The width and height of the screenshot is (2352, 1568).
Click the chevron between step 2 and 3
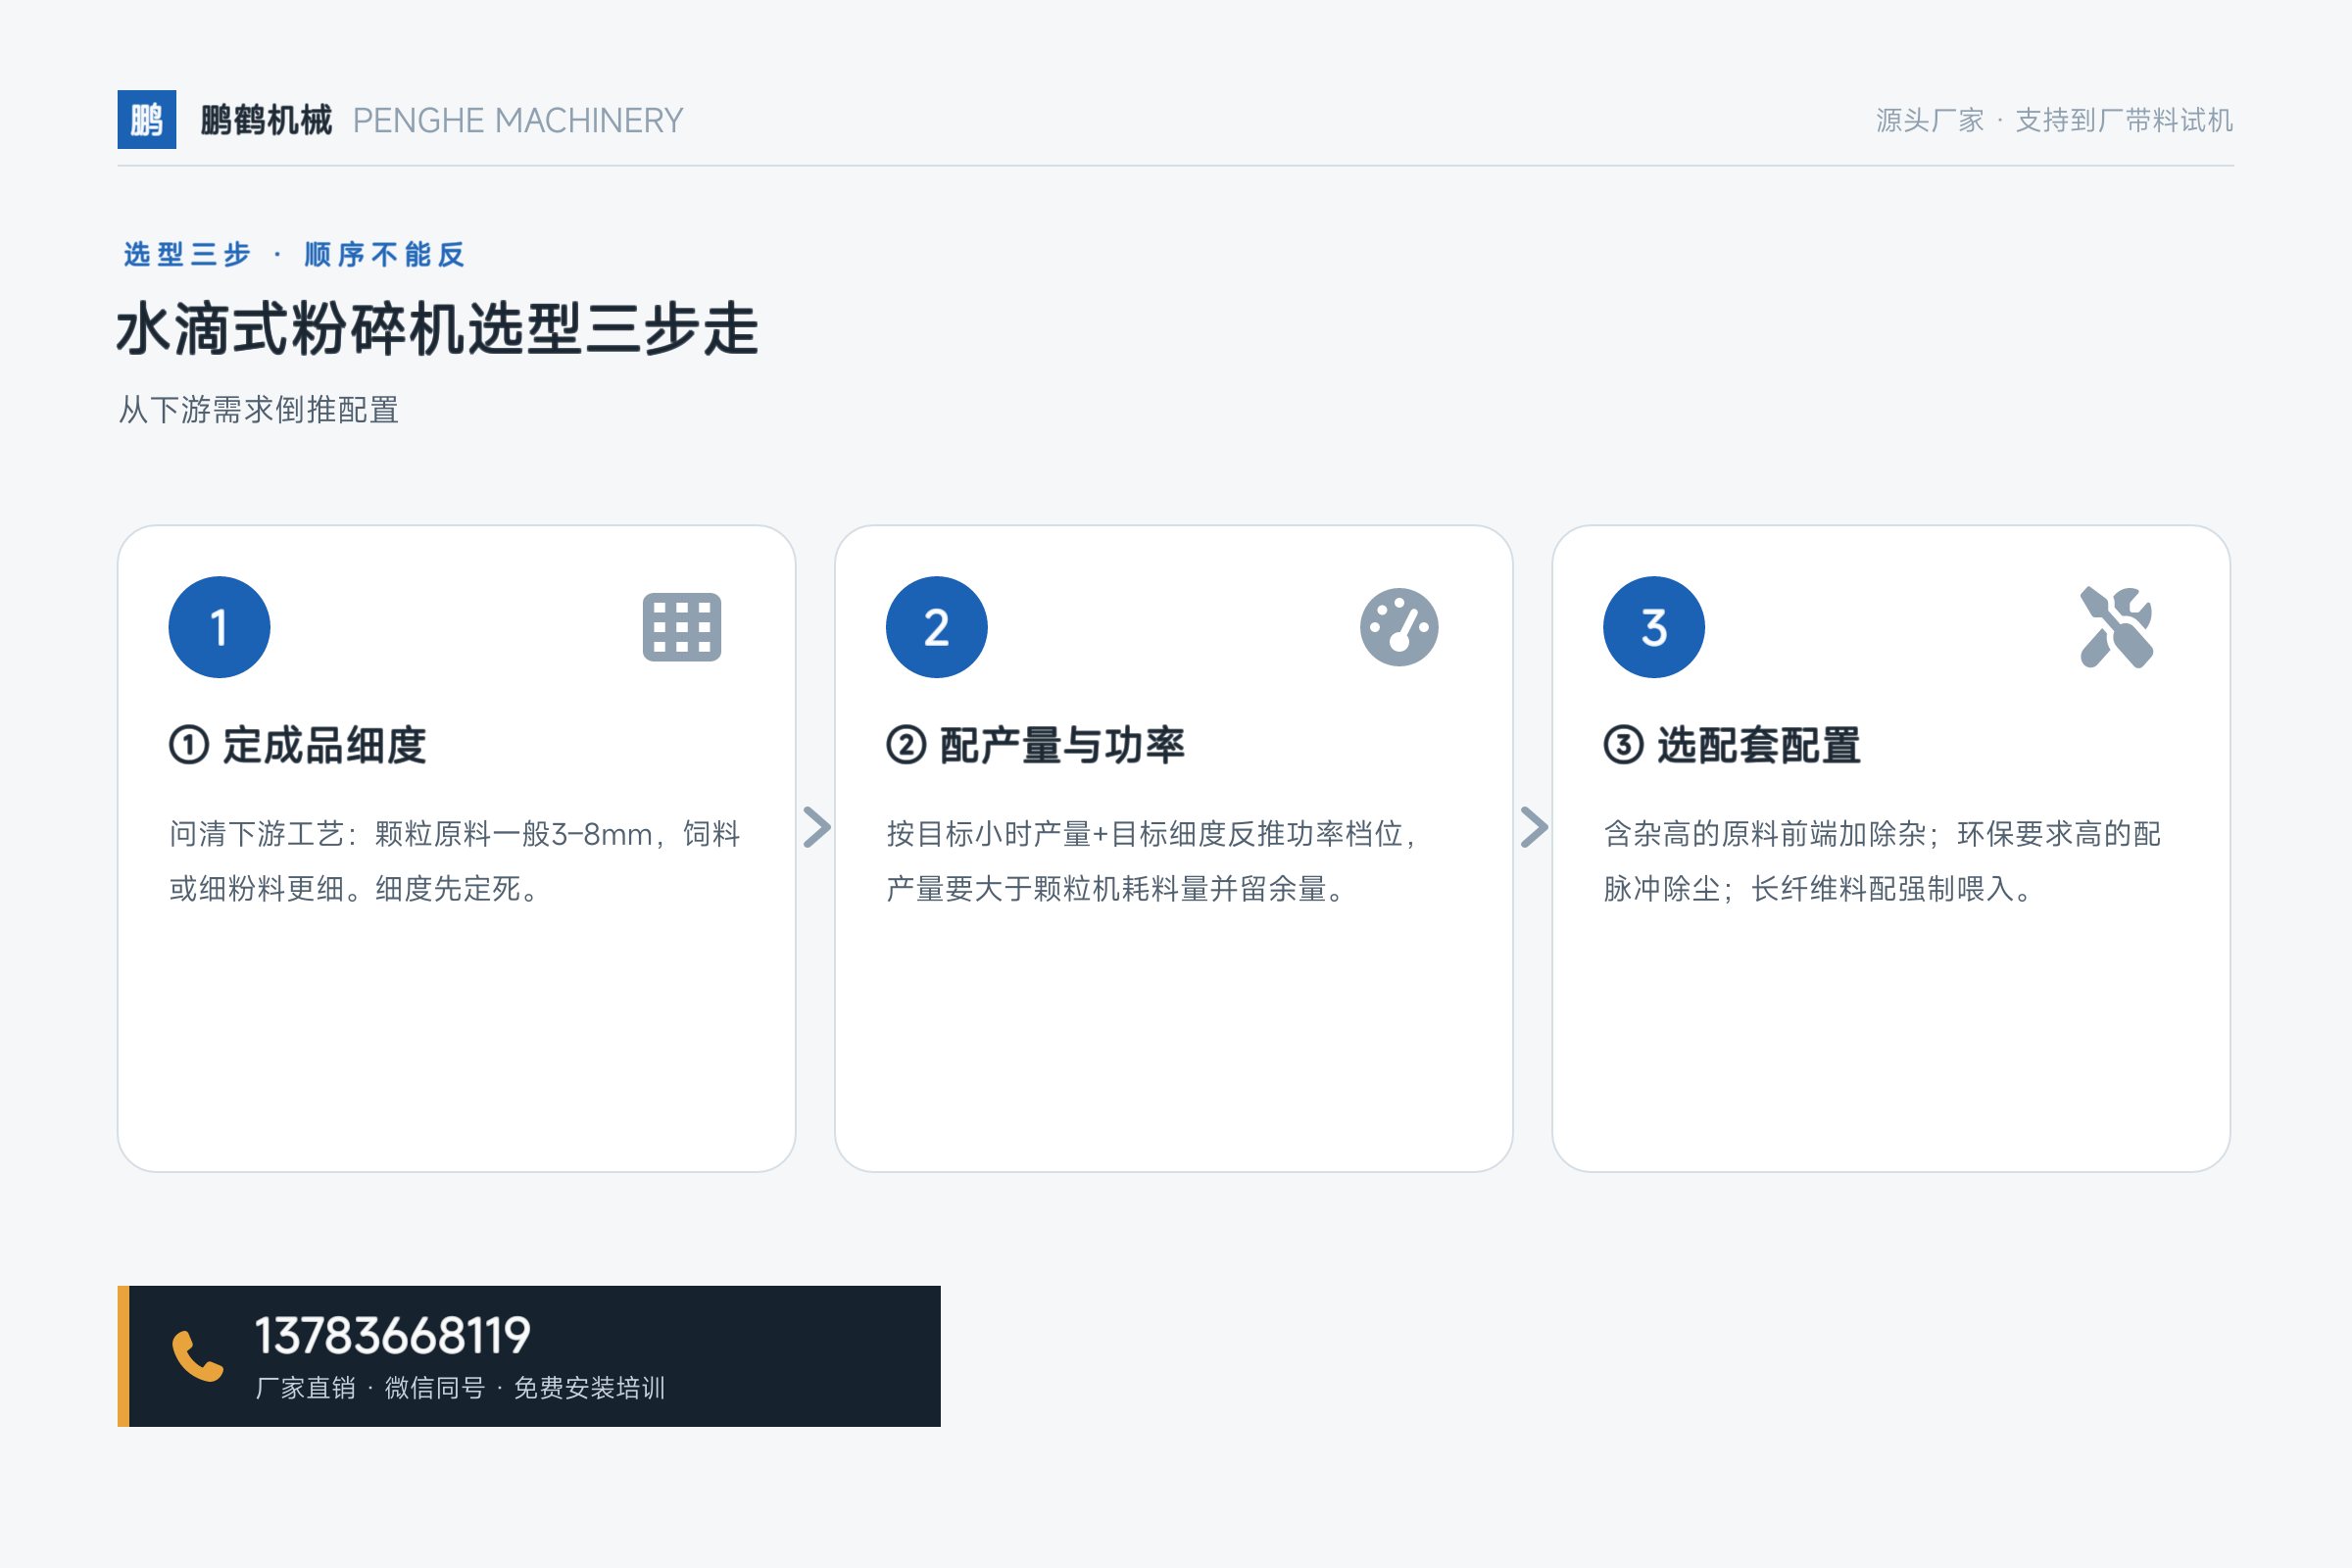1534,827
